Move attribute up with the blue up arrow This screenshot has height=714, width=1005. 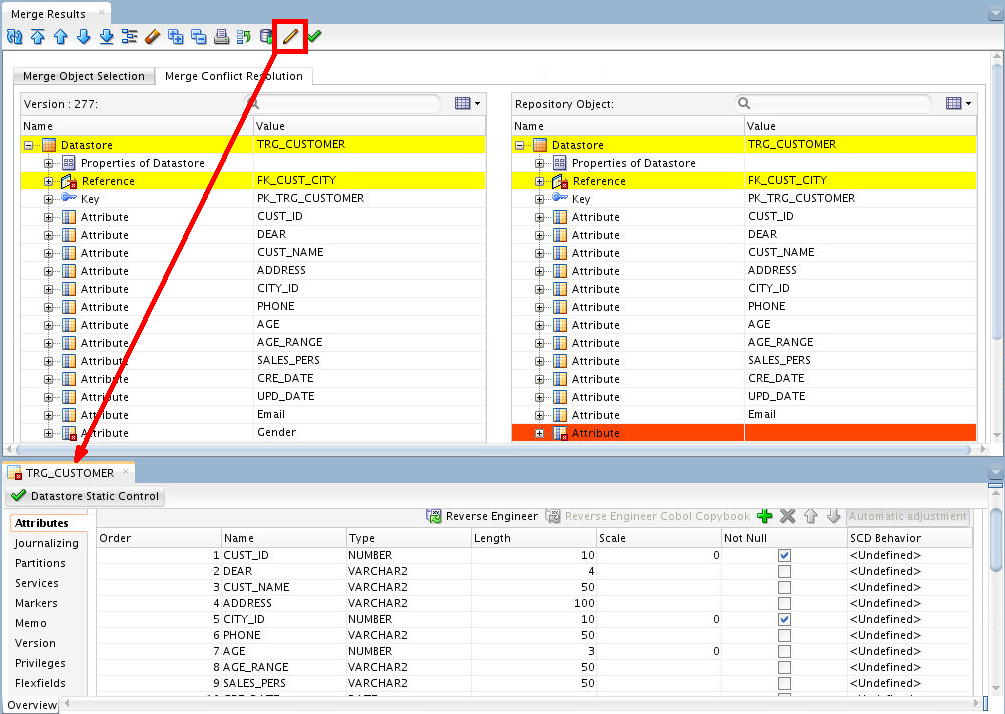tap(811, 516)
